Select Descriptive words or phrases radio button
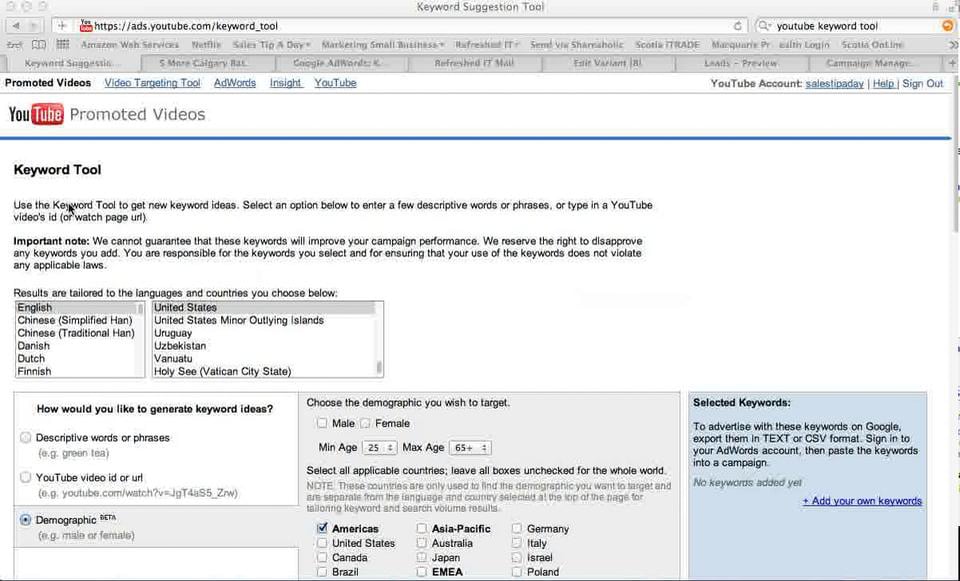 coord(25,438)
